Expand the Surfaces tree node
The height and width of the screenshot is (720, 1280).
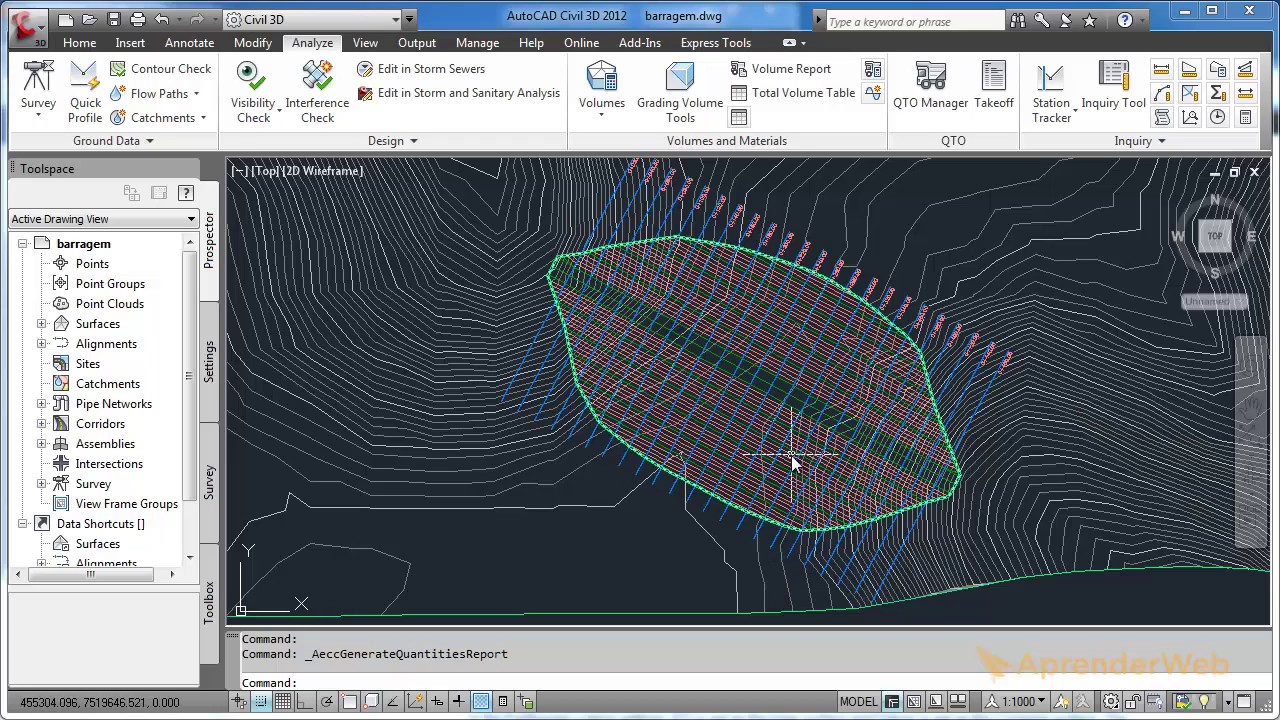(x=42, y=324)
